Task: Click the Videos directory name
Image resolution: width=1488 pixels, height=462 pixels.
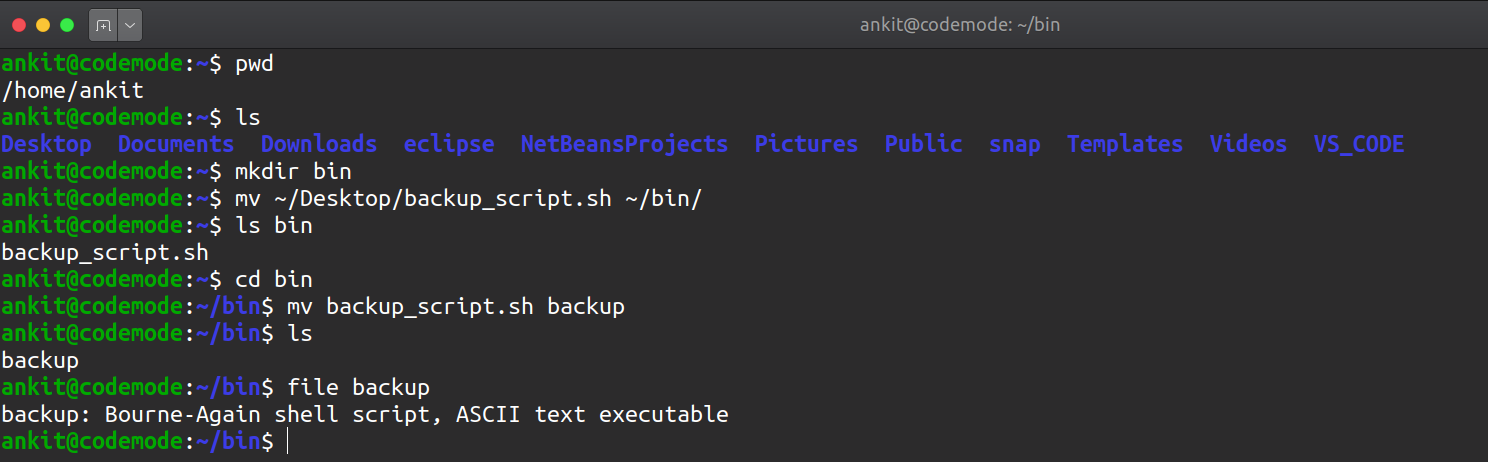Action: [1248, 144]
